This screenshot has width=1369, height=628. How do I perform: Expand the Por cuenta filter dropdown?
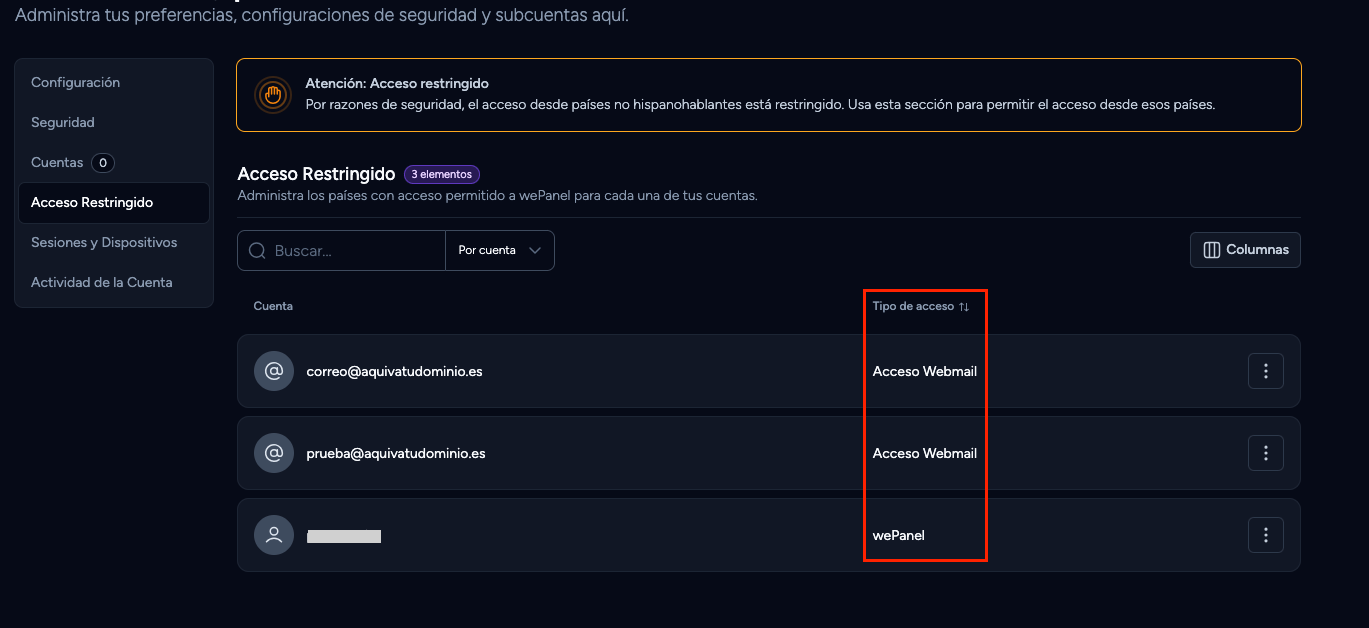coord(499,250)
